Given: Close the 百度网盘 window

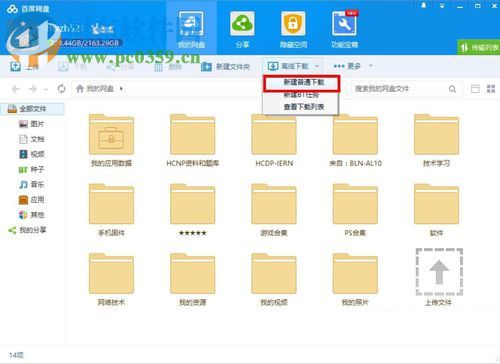Looking at the screenshot, I should 495,6.
